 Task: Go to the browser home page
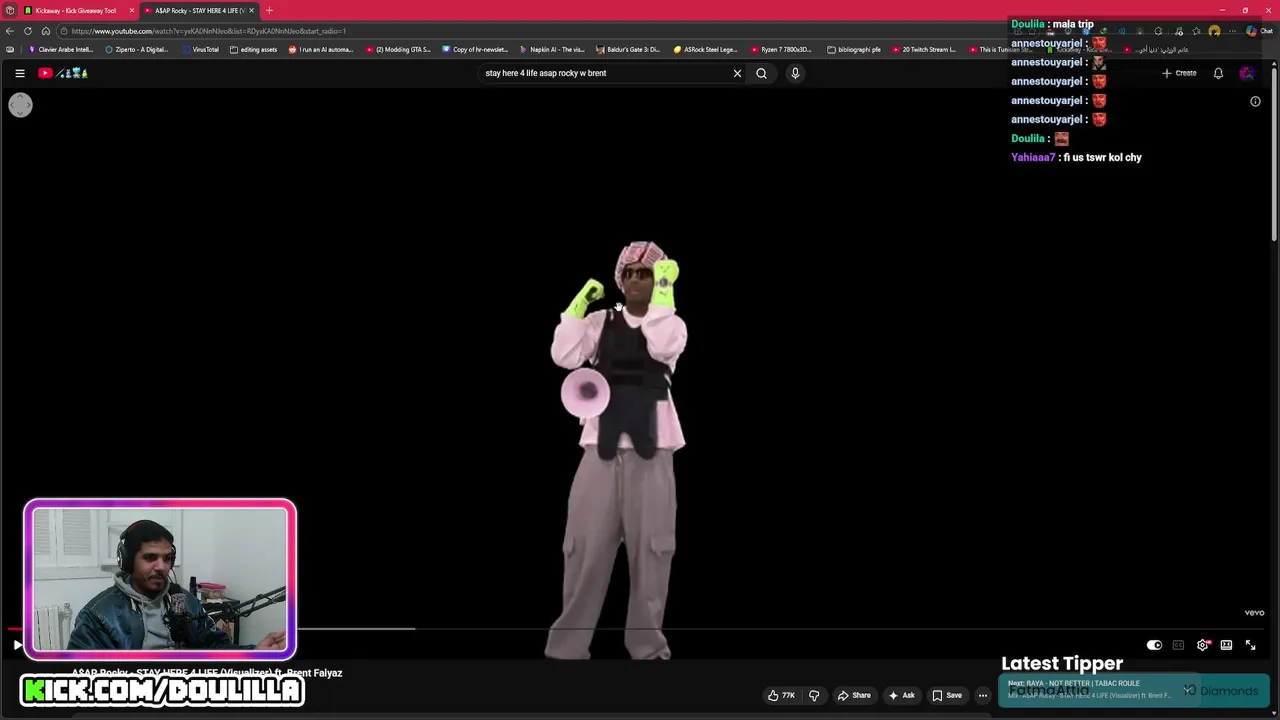[x=45, y=31]
